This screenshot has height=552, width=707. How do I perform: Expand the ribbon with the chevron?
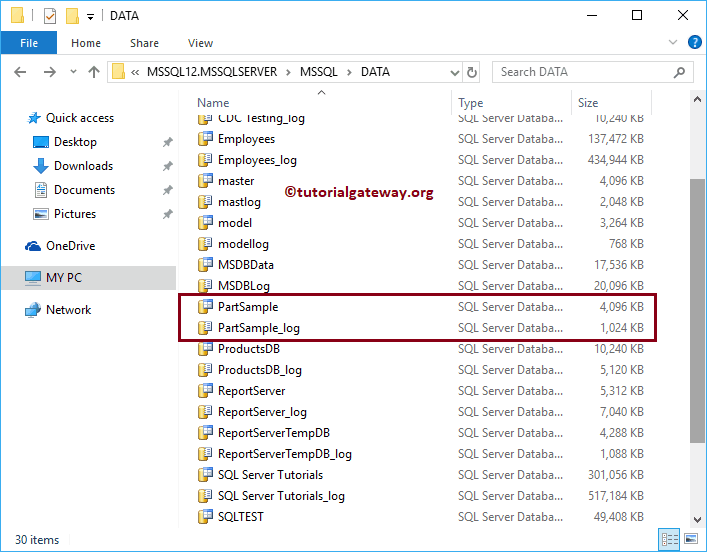pos(673,42)
